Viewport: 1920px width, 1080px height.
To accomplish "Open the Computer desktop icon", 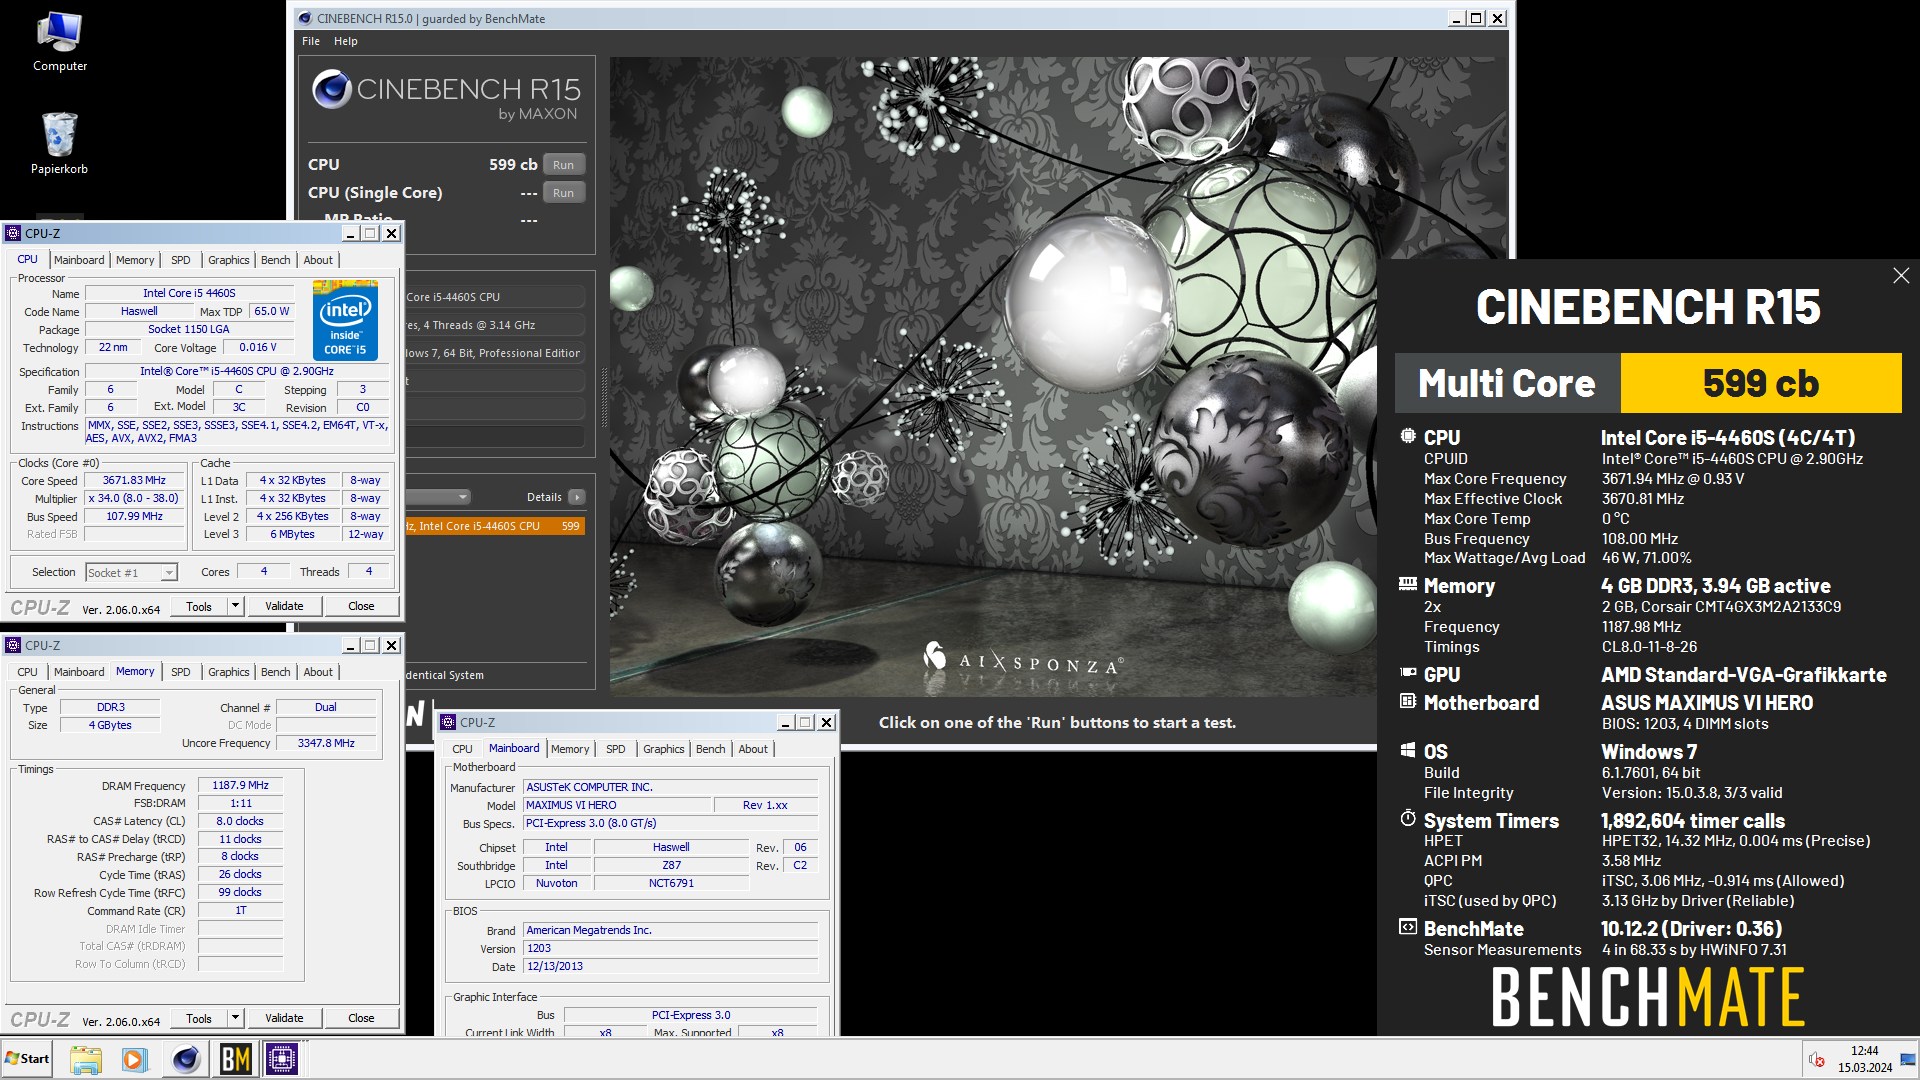I will coord(60,42).
